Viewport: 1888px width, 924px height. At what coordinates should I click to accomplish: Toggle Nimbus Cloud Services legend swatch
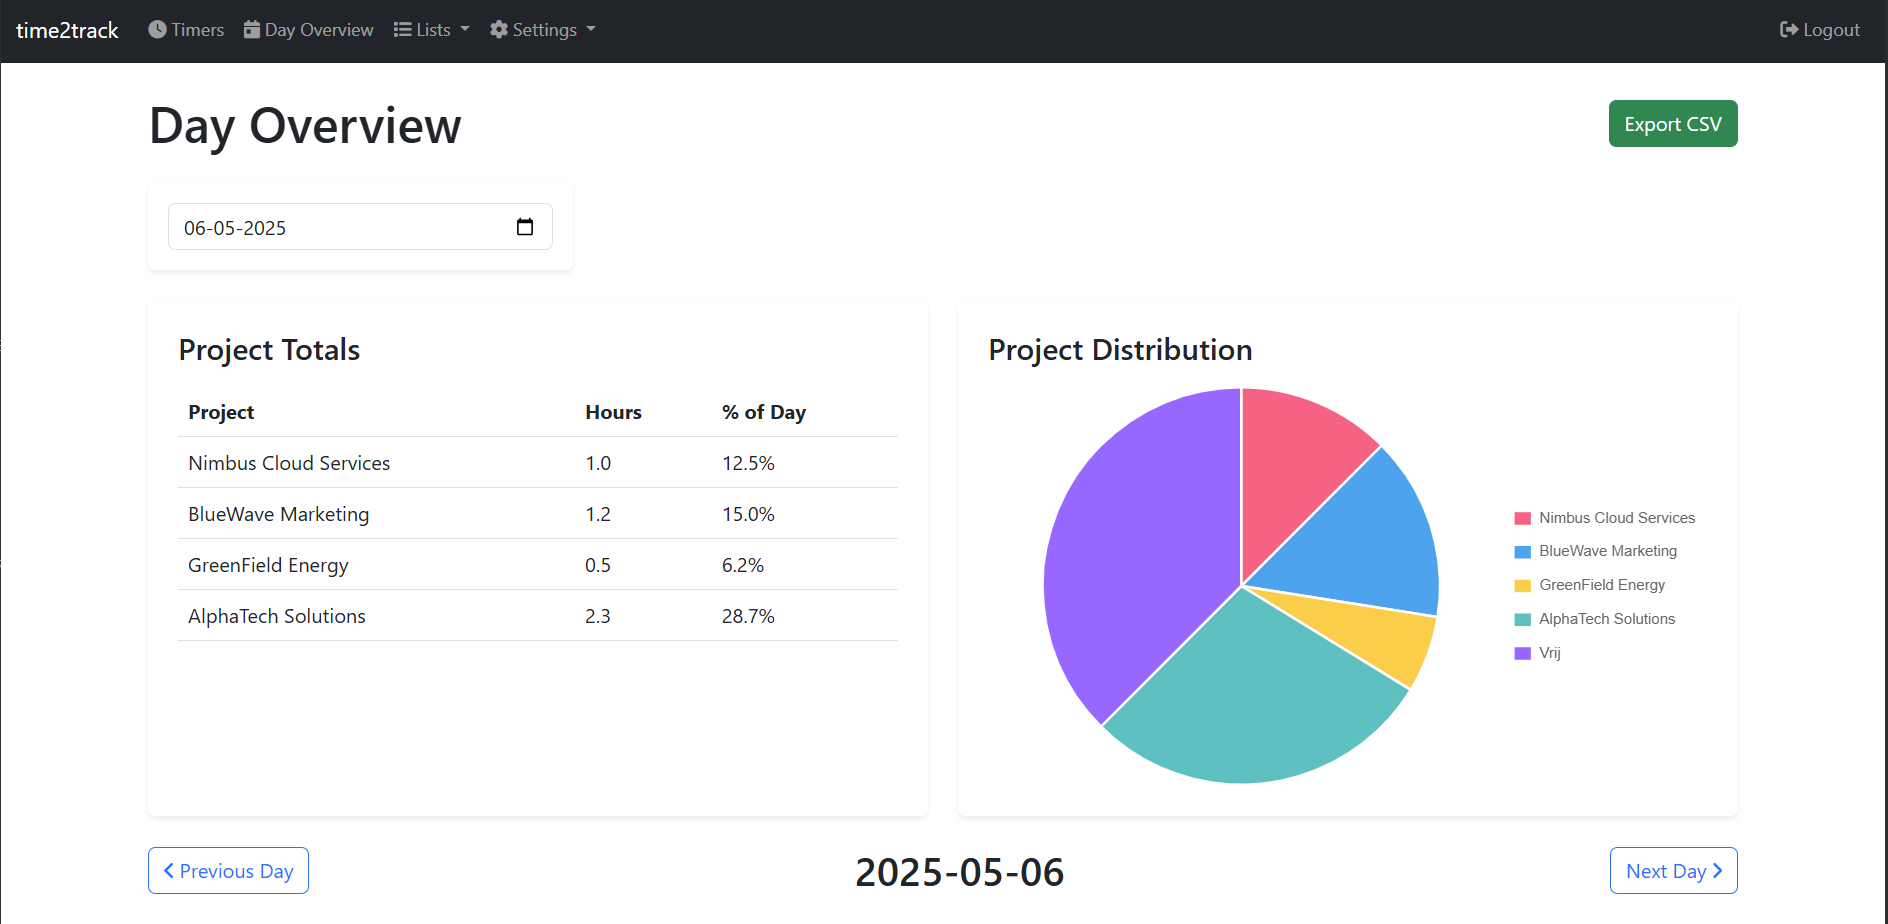pyautogui.click(x=1523, y=518)
